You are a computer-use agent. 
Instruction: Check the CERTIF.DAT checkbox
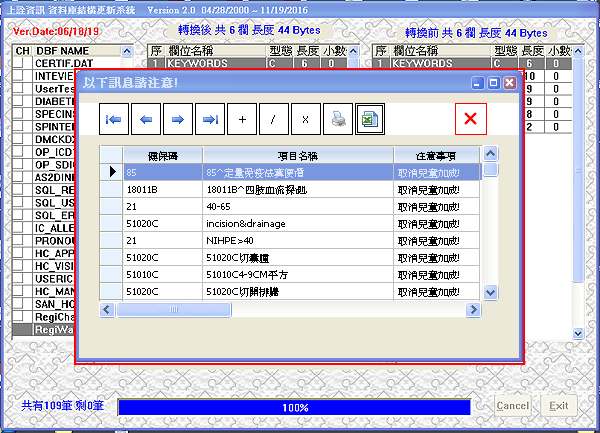[20, 64]
